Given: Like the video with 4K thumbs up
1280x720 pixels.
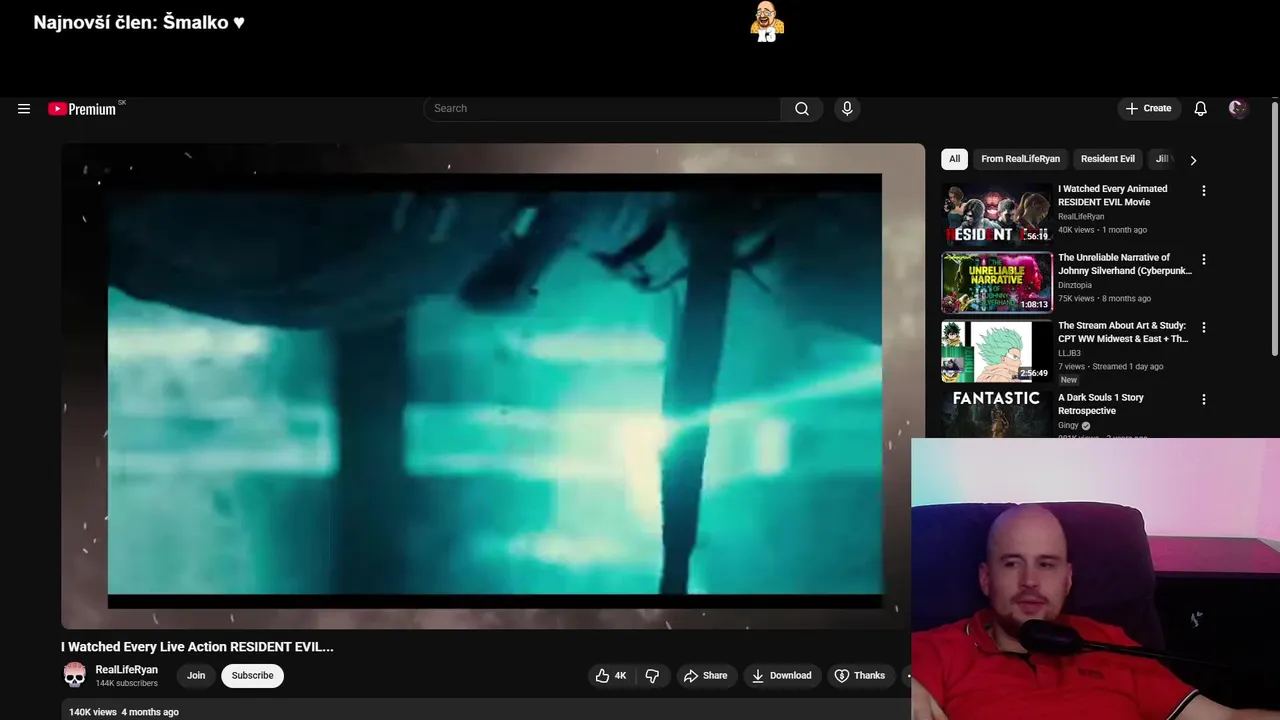Looking at the screenshot, I should [x=610, y=676].
